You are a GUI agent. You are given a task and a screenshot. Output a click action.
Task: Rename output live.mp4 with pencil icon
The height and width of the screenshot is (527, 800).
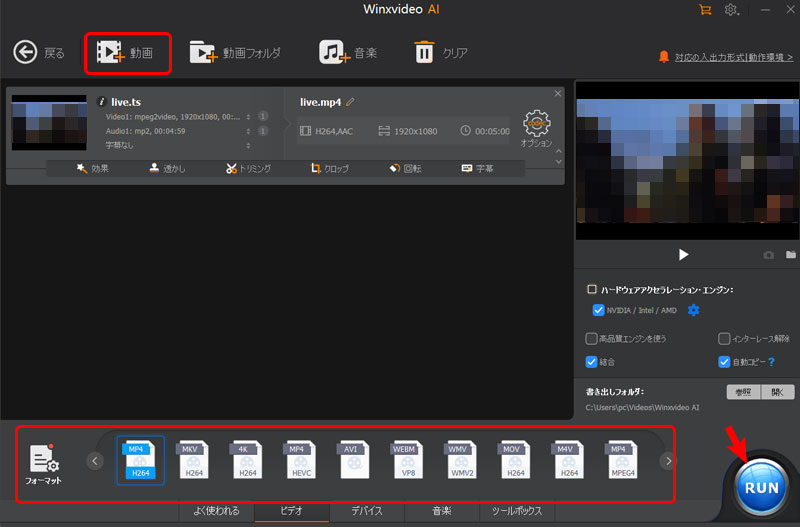350,102
